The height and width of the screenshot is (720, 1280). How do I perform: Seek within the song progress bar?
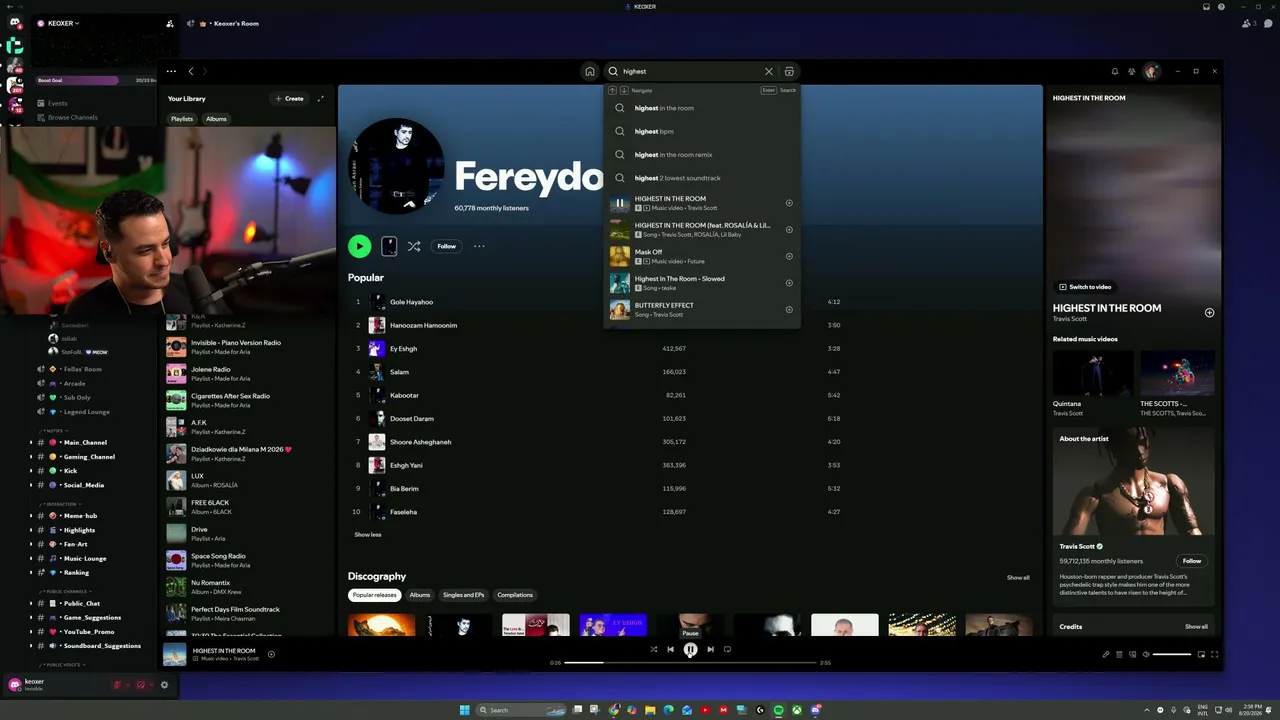tap(690, 662)
